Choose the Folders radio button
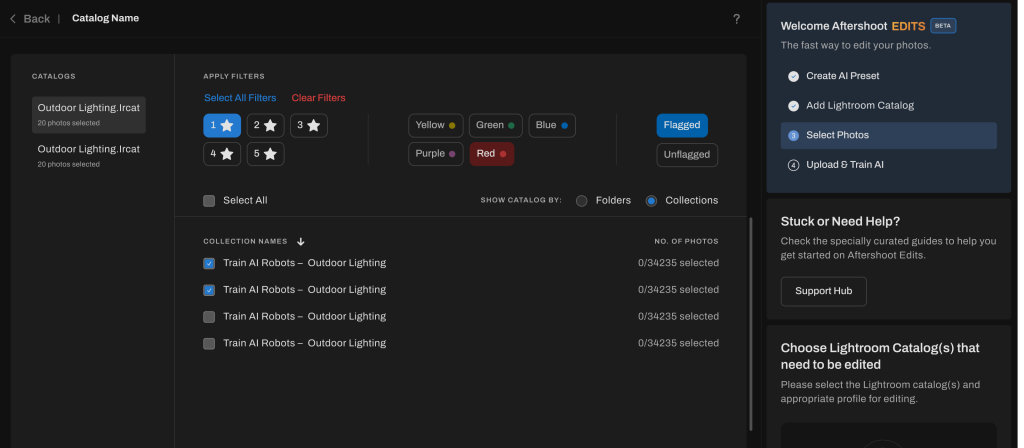1024x448 pixels. (581, 201)
